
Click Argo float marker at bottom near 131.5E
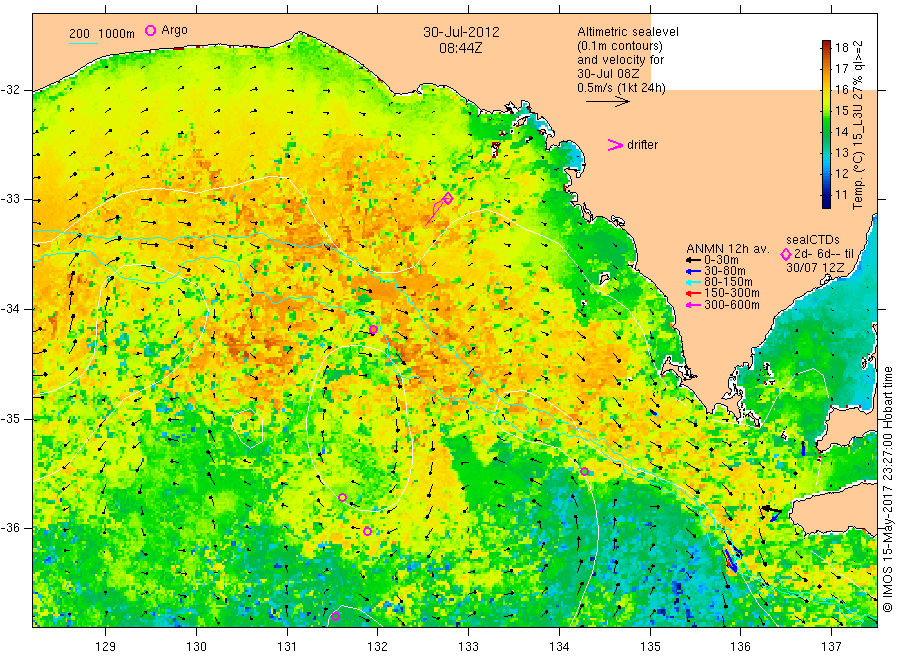click(x=336, y=617)
